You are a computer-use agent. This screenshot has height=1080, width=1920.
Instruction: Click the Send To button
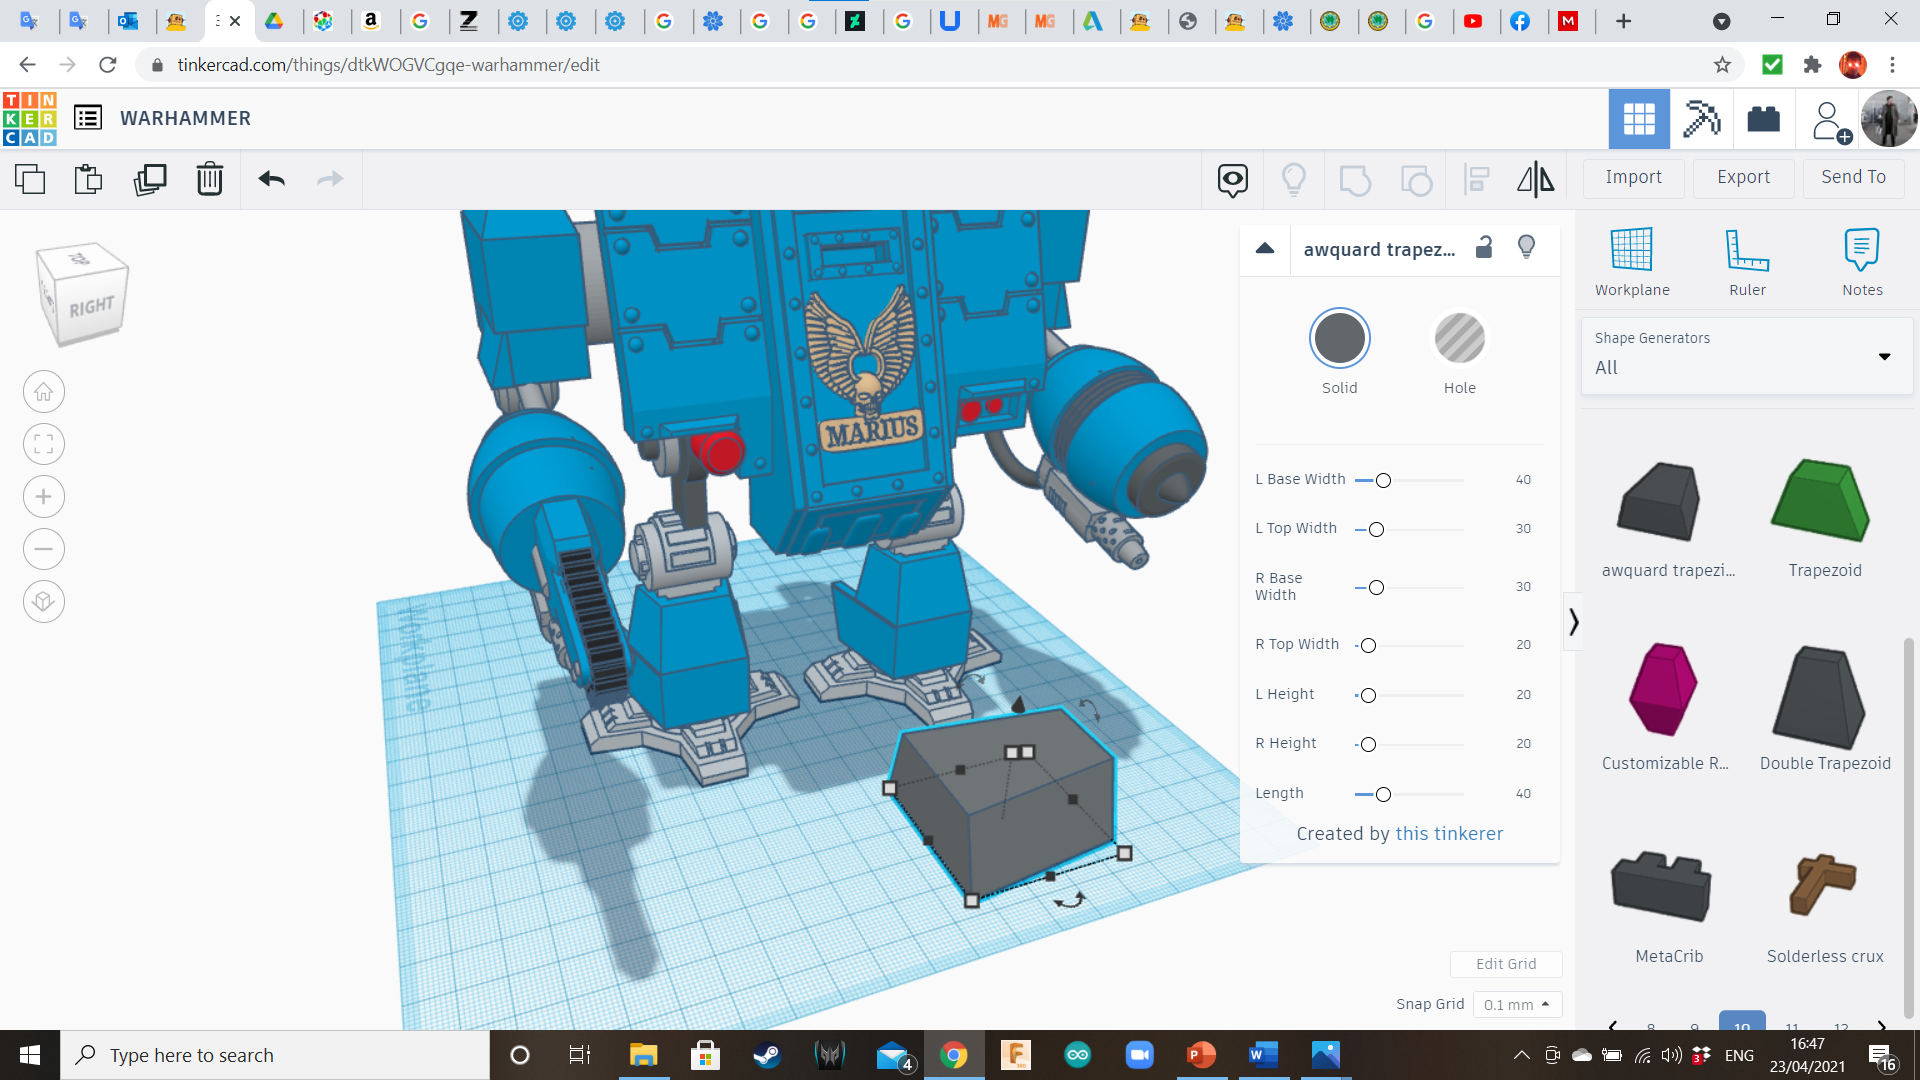pyautogui.click(x=1853, y=177)
